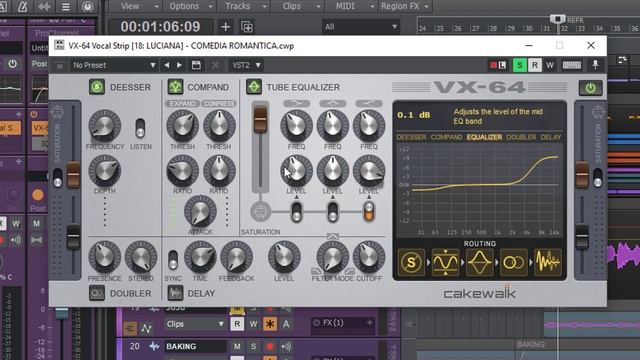Click the plus button beside the timecode

225,27
